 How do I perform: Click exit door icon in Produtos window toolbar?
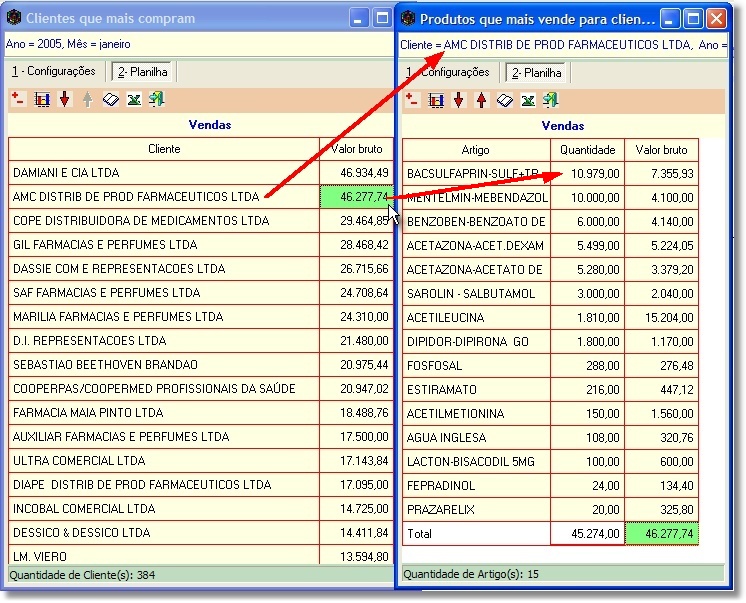(x=550, y=100)
